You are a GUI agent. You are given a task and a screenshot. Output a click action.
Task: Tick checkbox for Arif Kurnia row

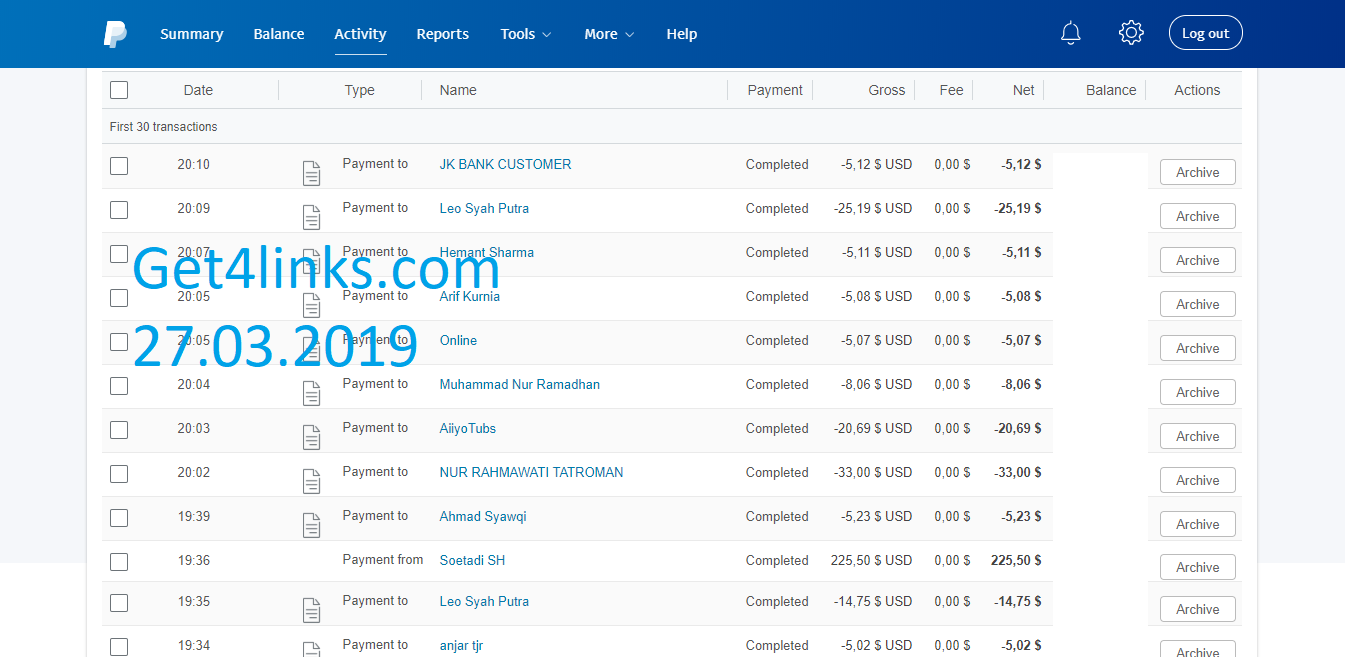click(x=119, y=298)
